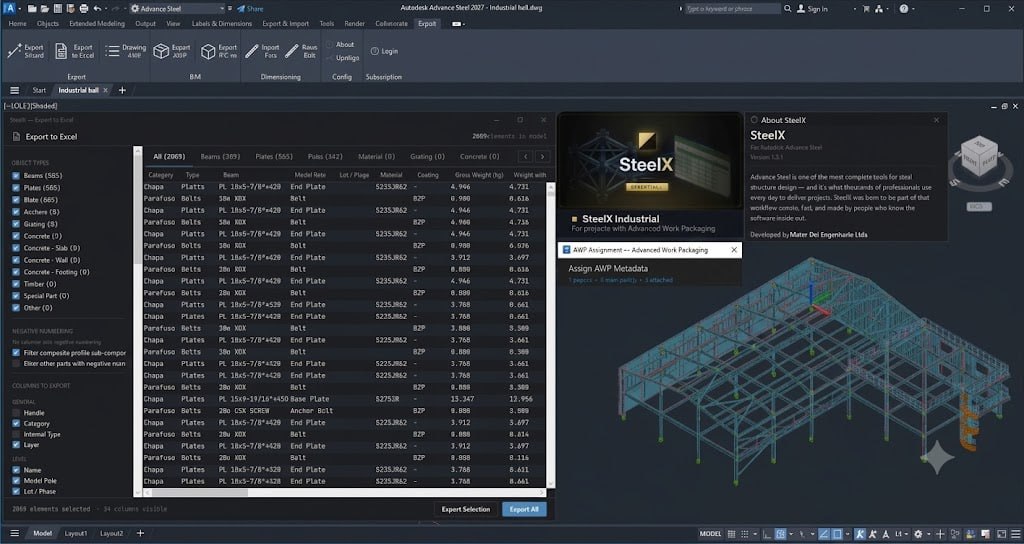
Task: Click the Undo arrow icon
Action: tap(97, 8)
